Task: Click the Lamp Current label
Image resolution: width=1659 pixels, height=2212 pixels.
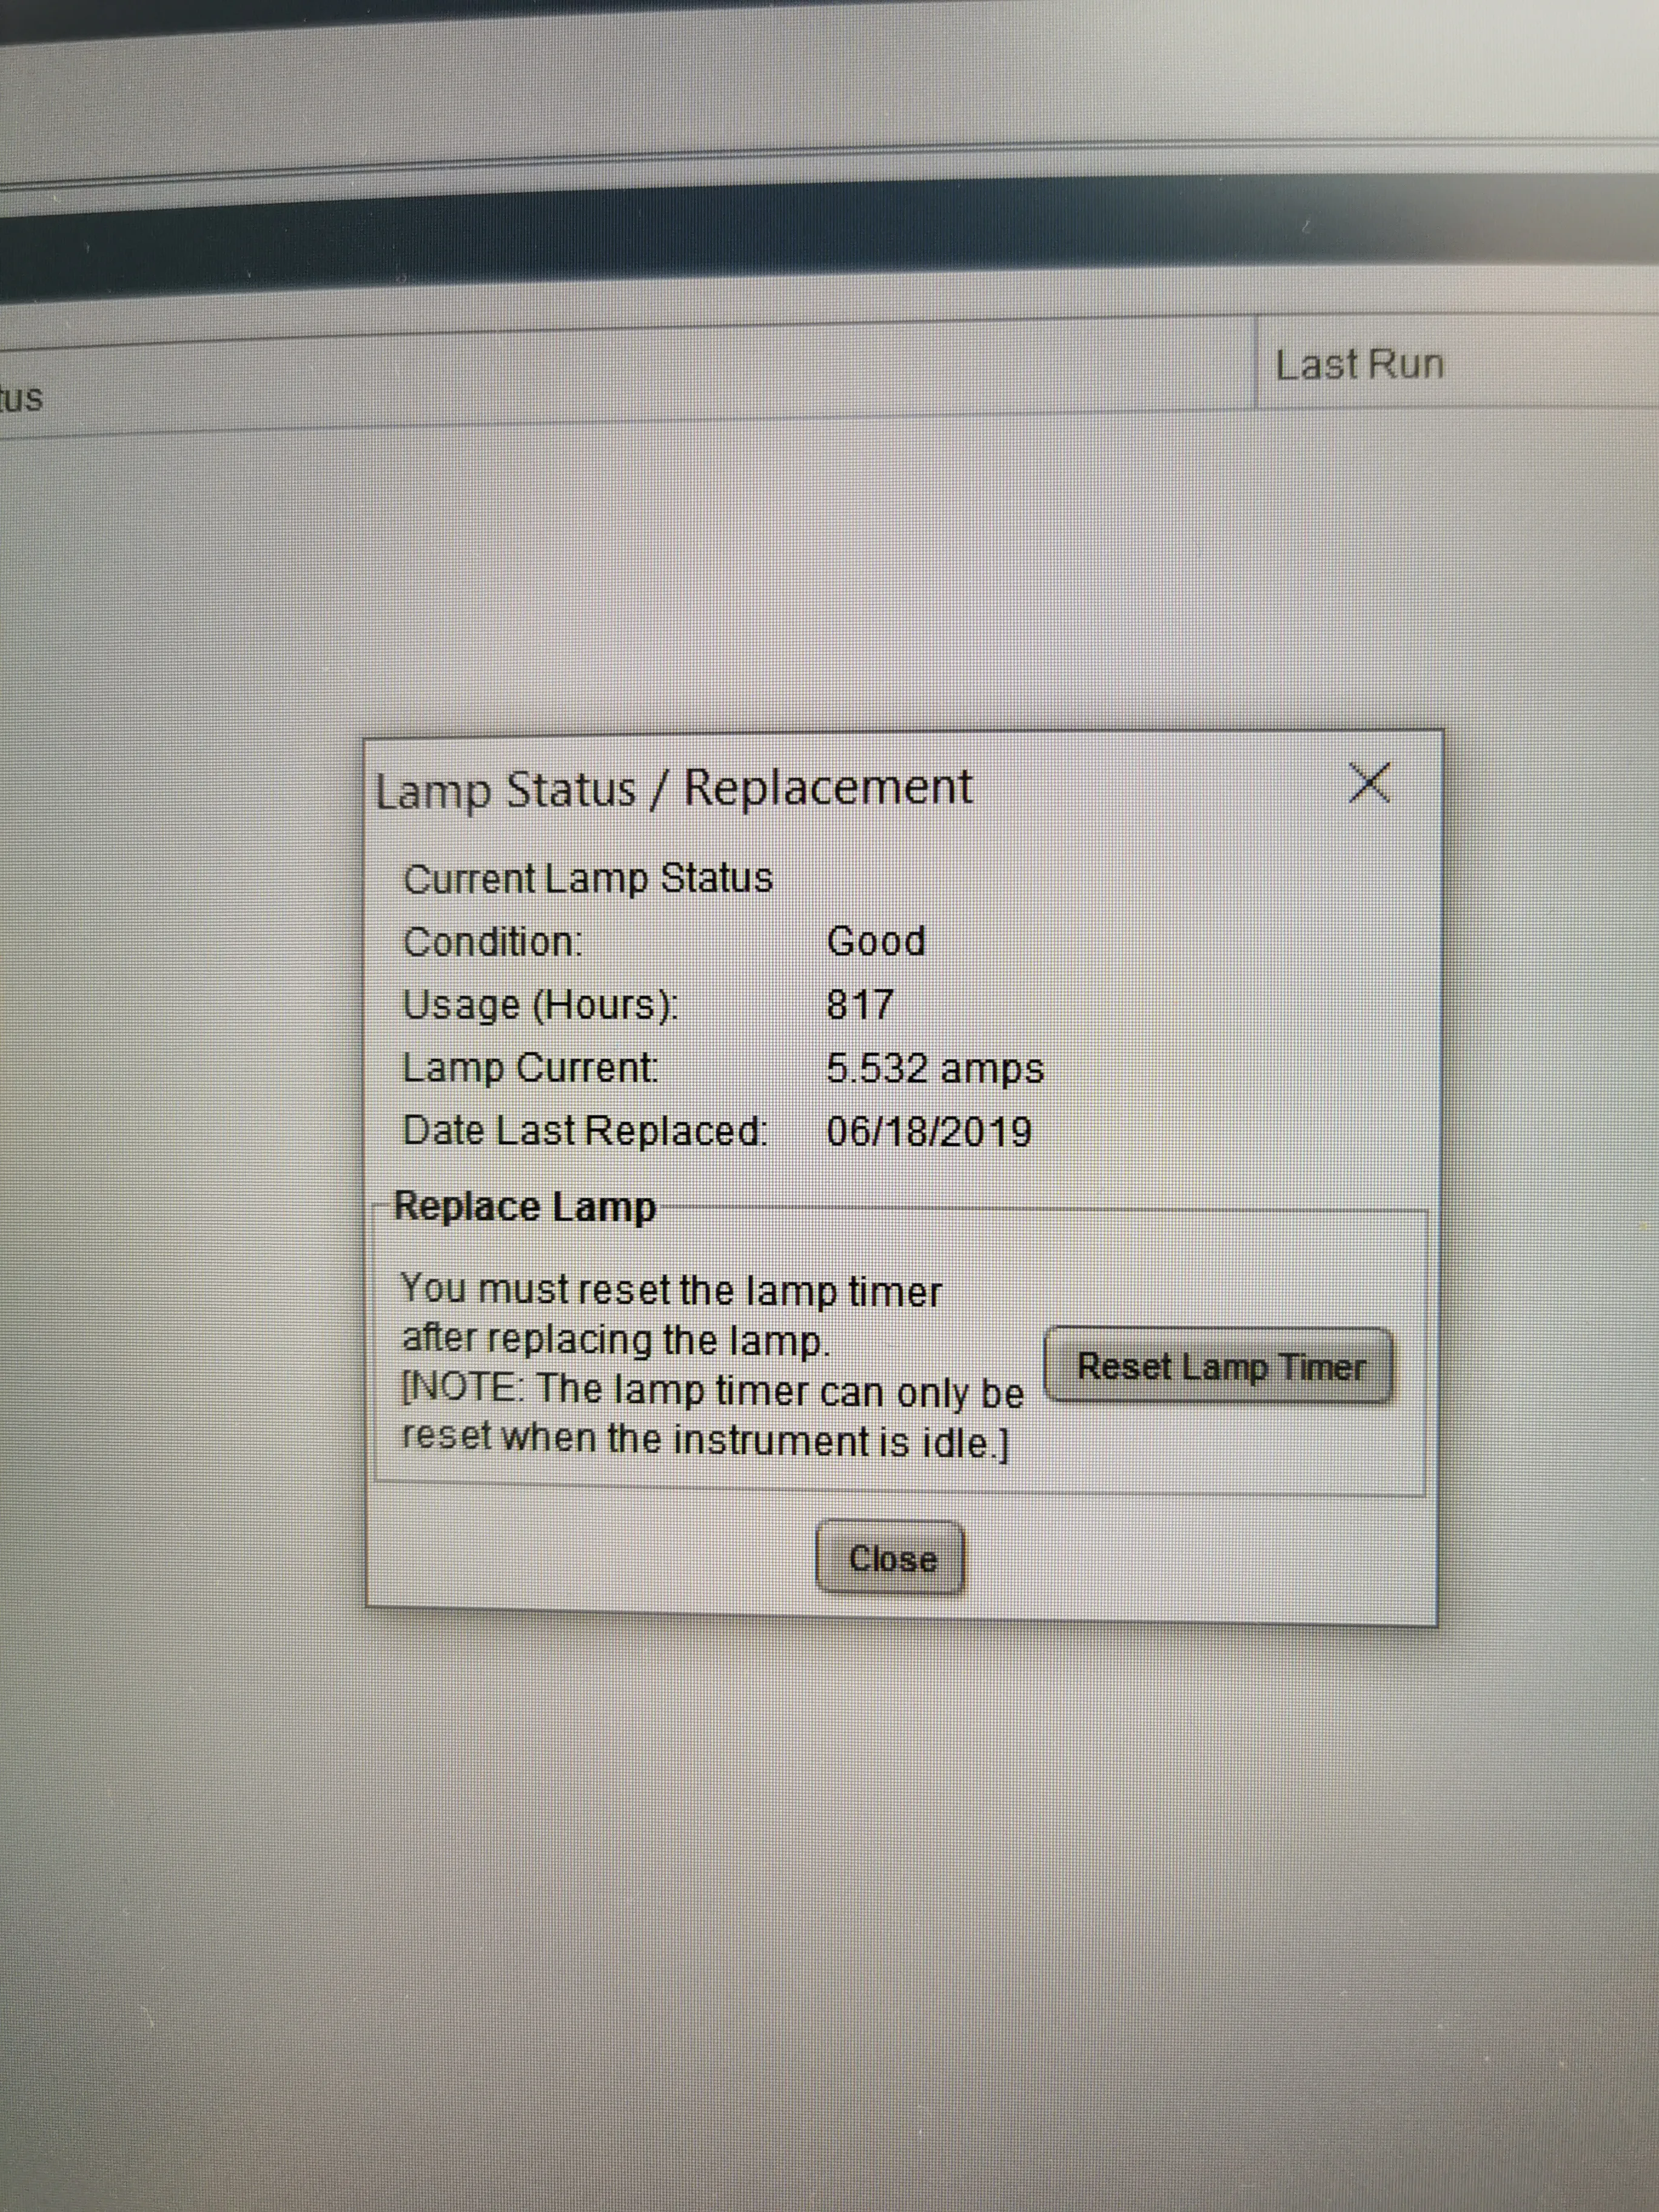Action: point(531,1068)
